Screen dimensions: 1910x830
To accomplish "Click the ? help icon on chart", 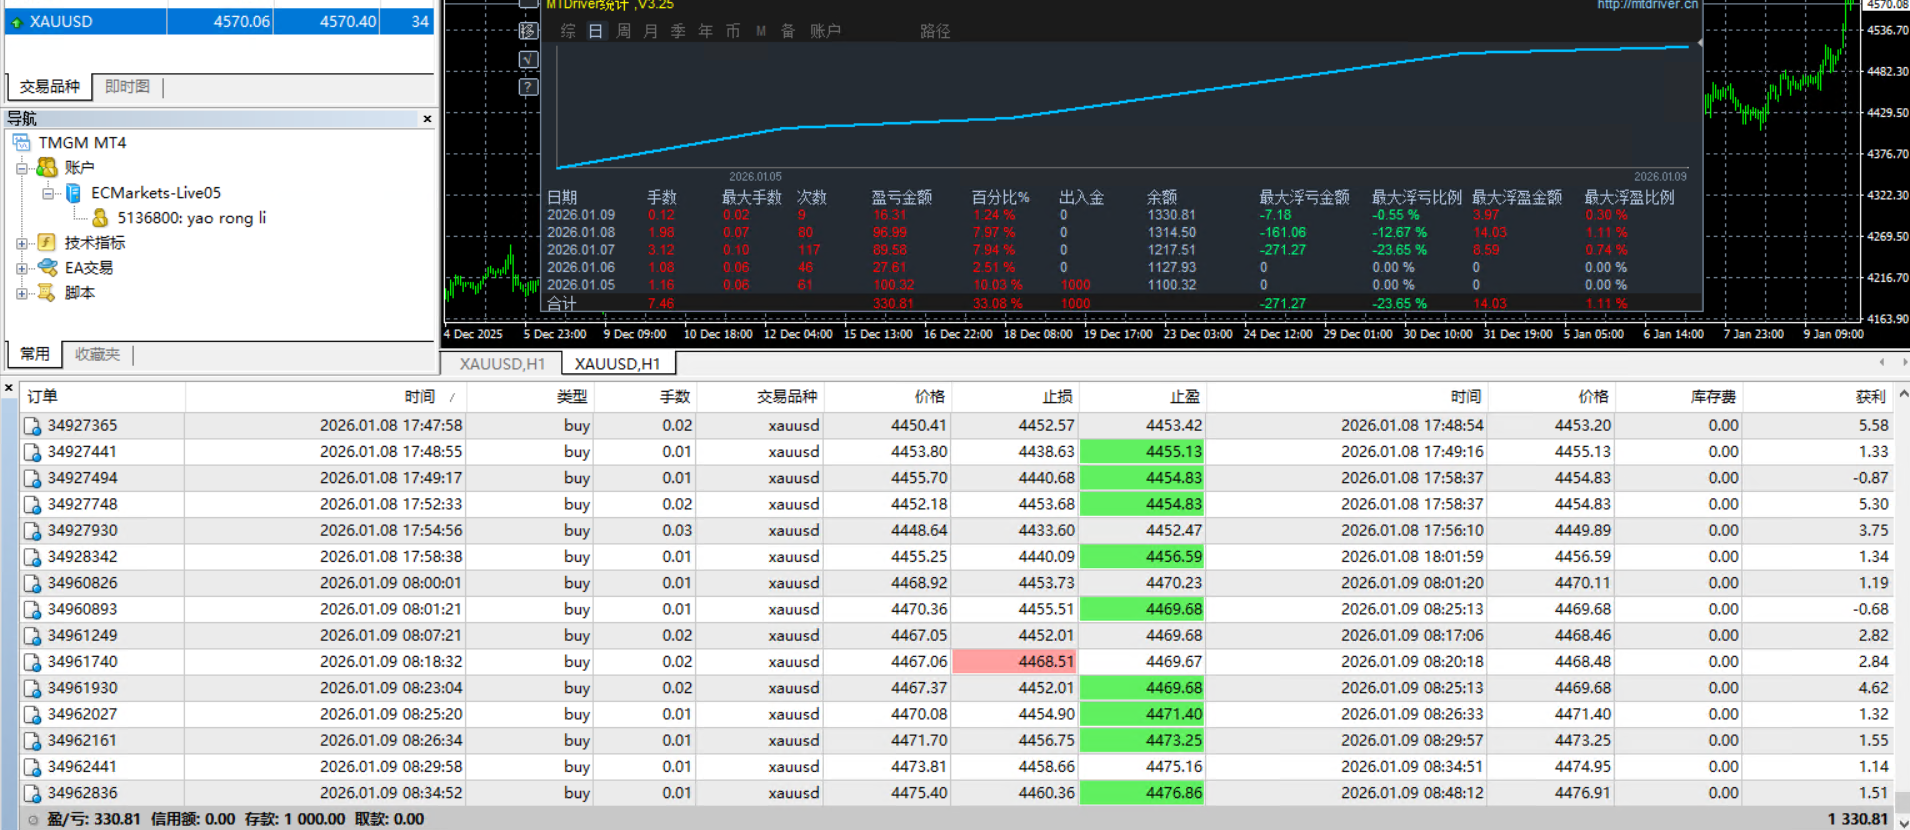I will [528, 87].
